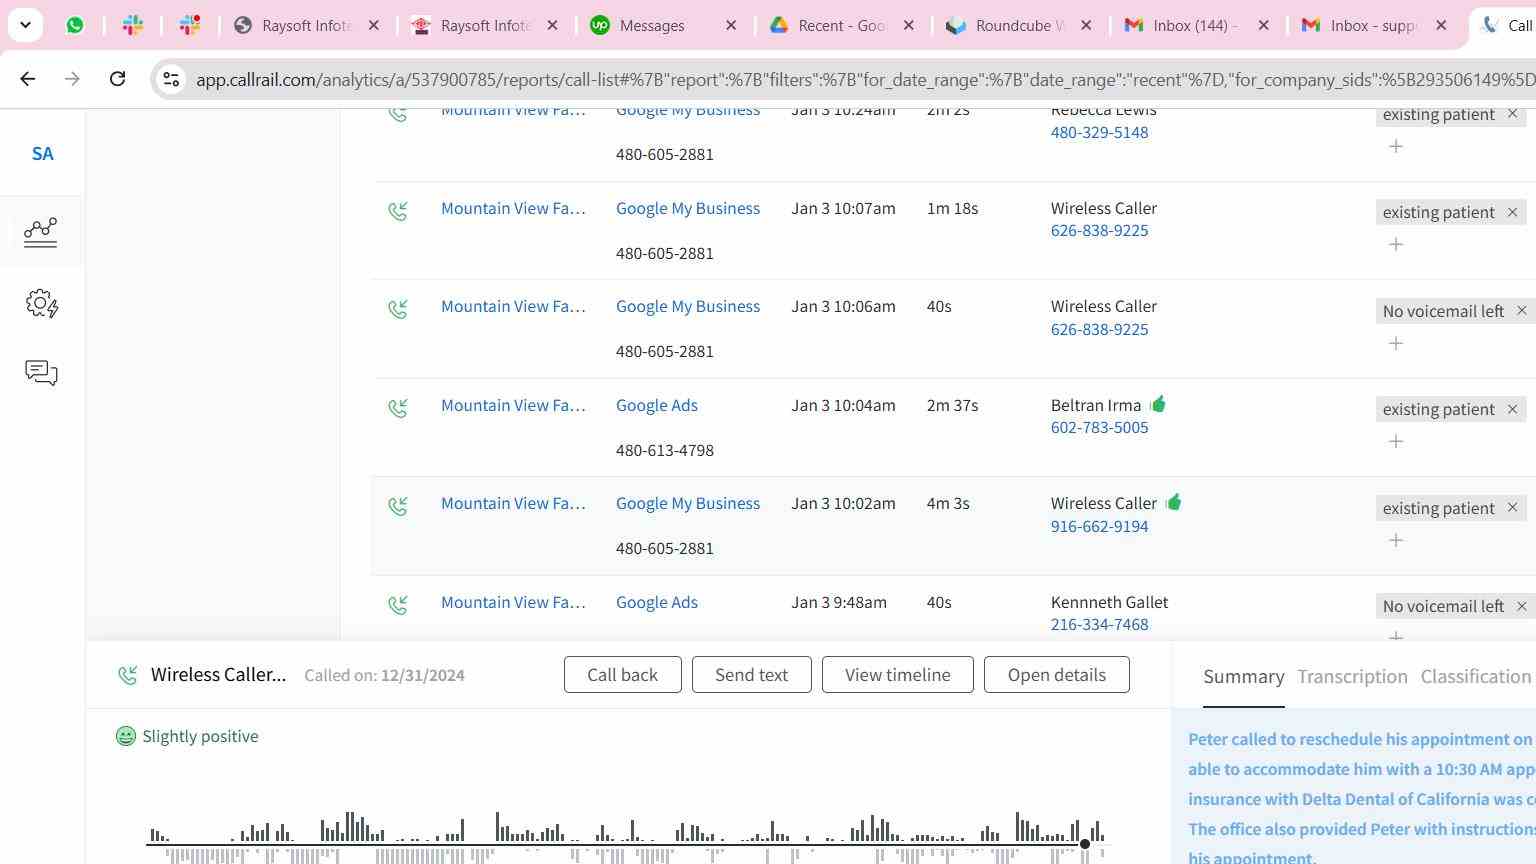This screenshot has width=1536, height=864.
Task: Switch to the Classification tab
Action: coord(1476,677)
